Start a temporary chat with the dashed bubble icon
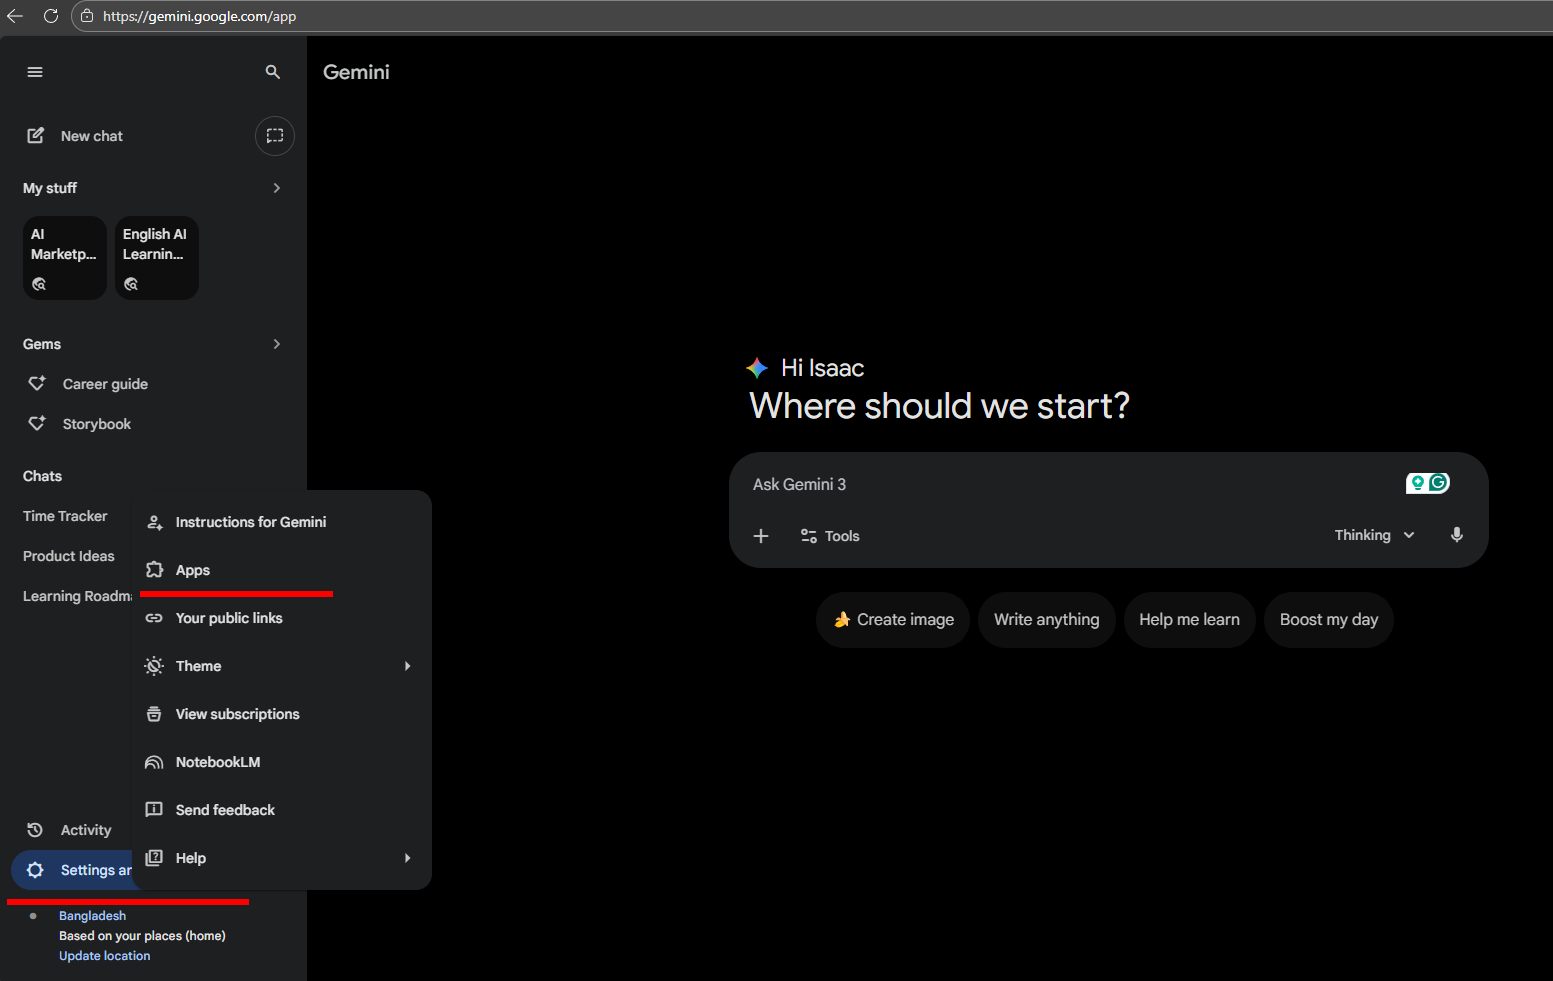This screenshot has height=981, width=1553. pos(275,136)
